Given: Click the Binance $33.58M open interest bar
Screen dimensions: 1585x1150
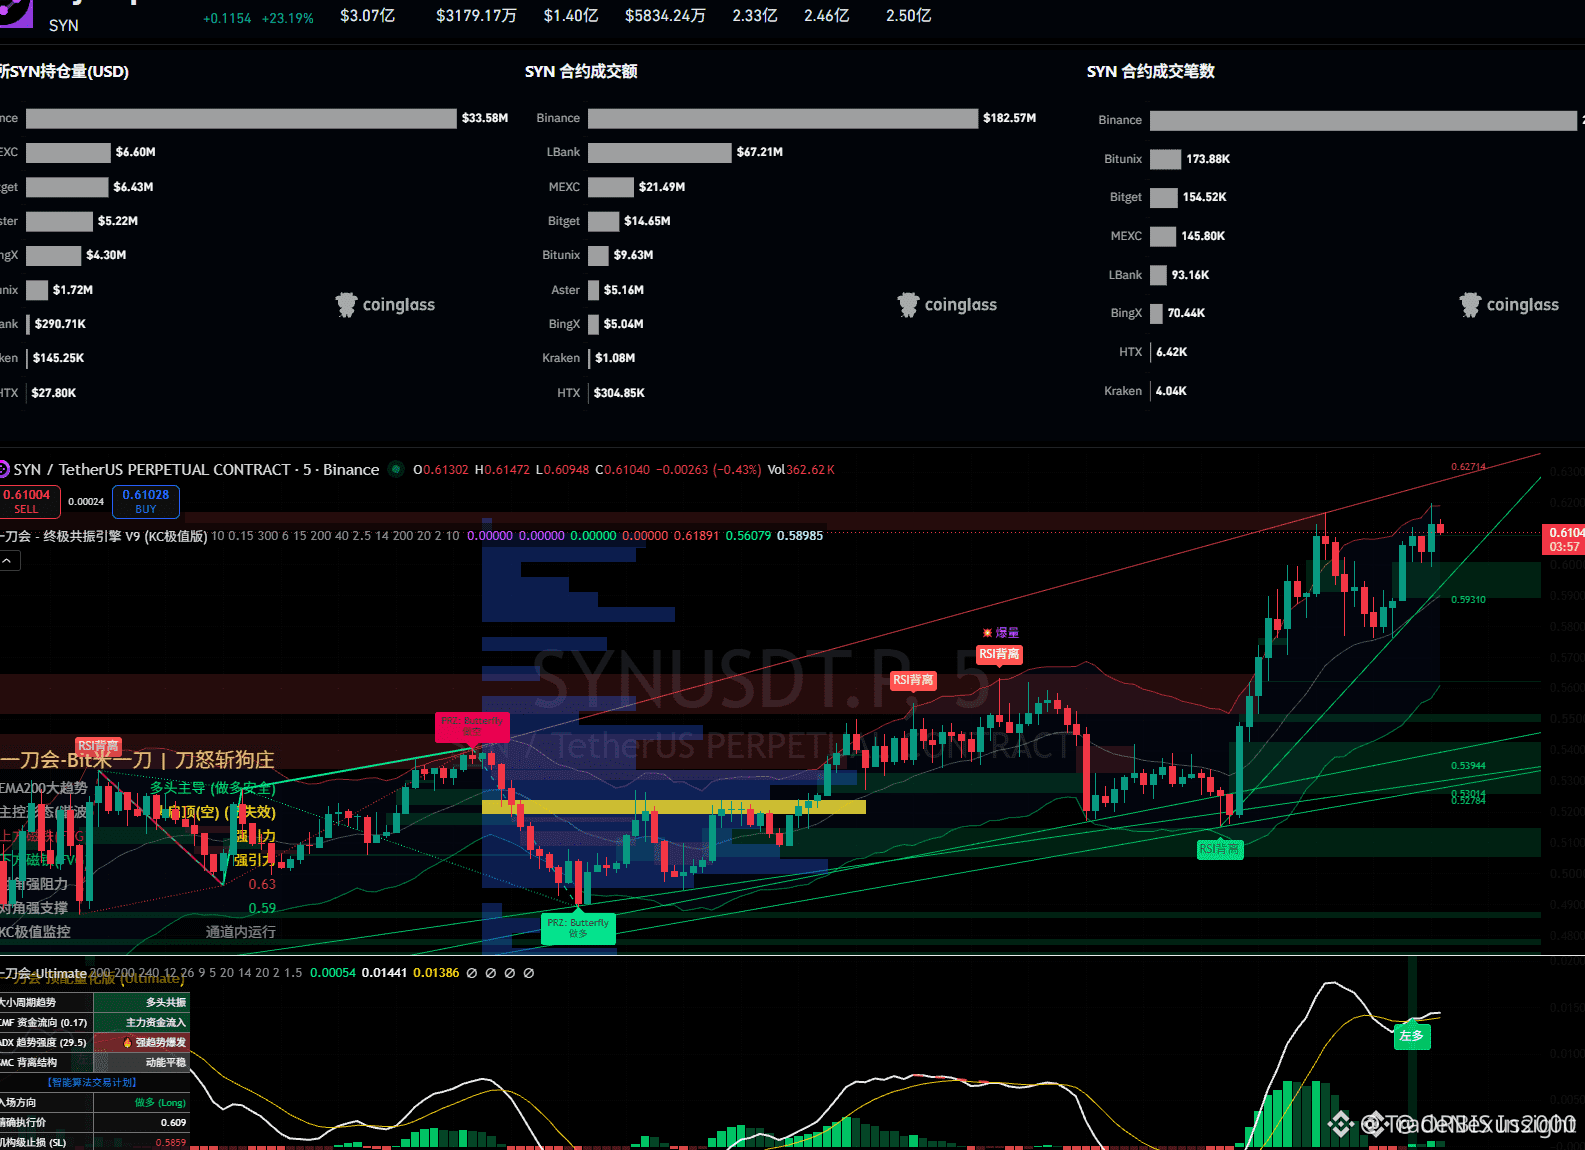Looking at the screenshot, I should (241, 118).
